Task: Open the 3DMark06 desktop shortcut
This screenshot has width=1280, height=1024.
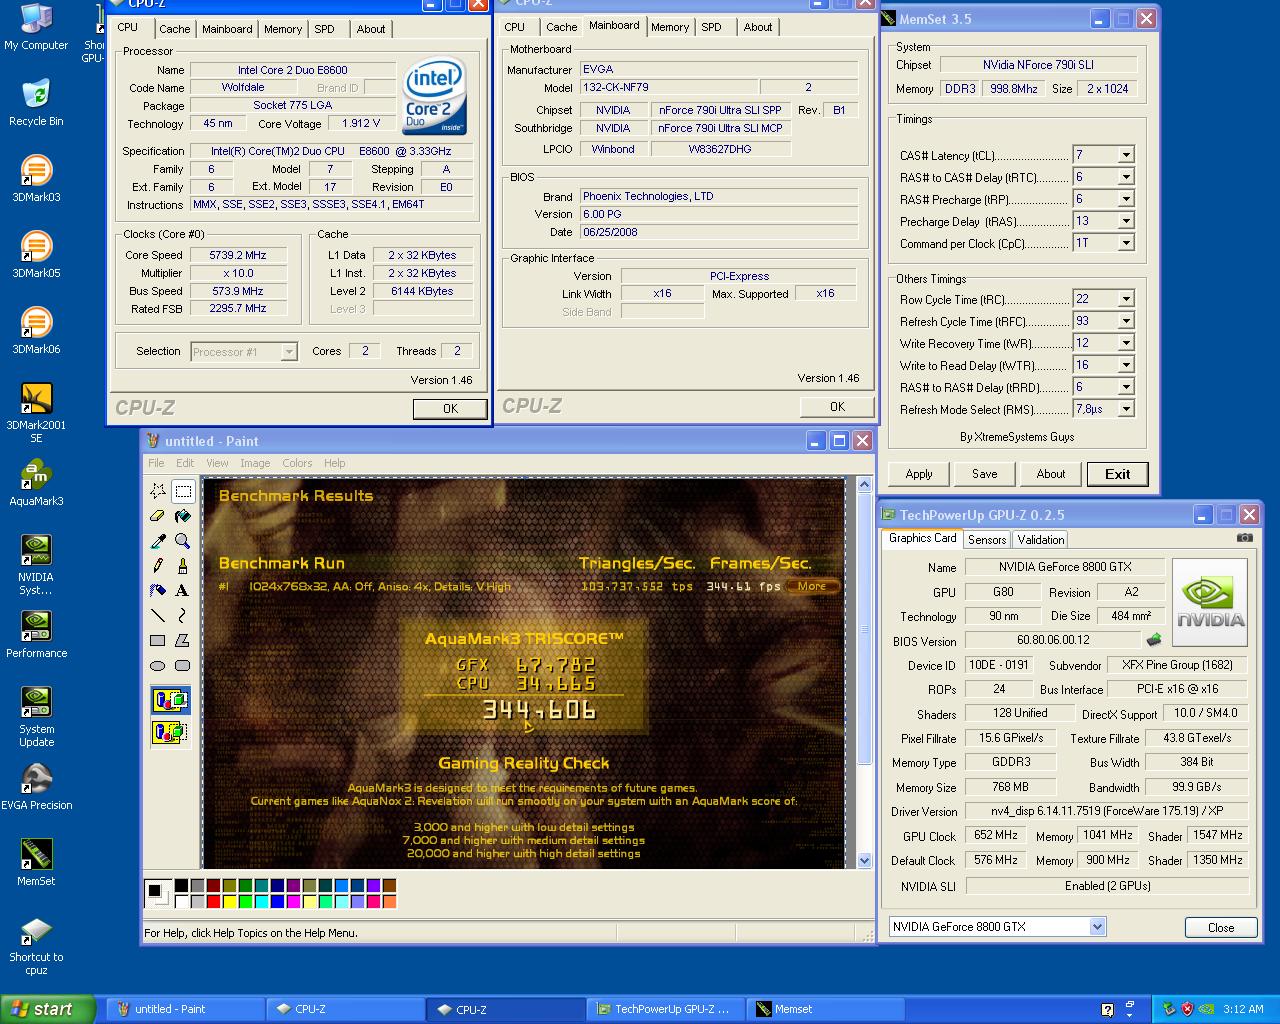Action: click(36, 330)
